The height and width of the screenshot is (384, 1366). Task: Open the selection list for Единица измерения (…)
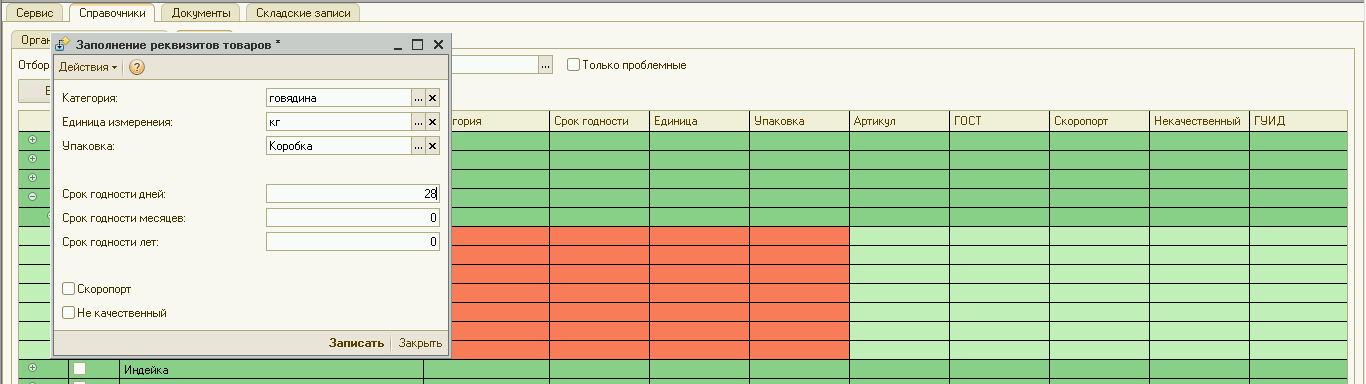click(419, 122)
